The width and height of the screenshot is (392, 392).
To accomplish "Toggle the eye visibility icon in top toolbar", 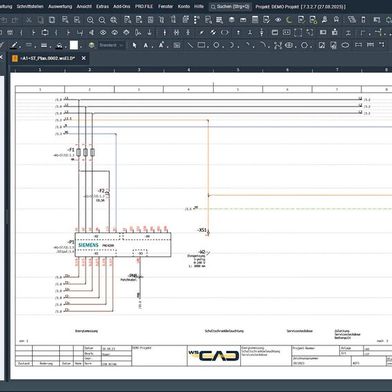I will [278, 20].
